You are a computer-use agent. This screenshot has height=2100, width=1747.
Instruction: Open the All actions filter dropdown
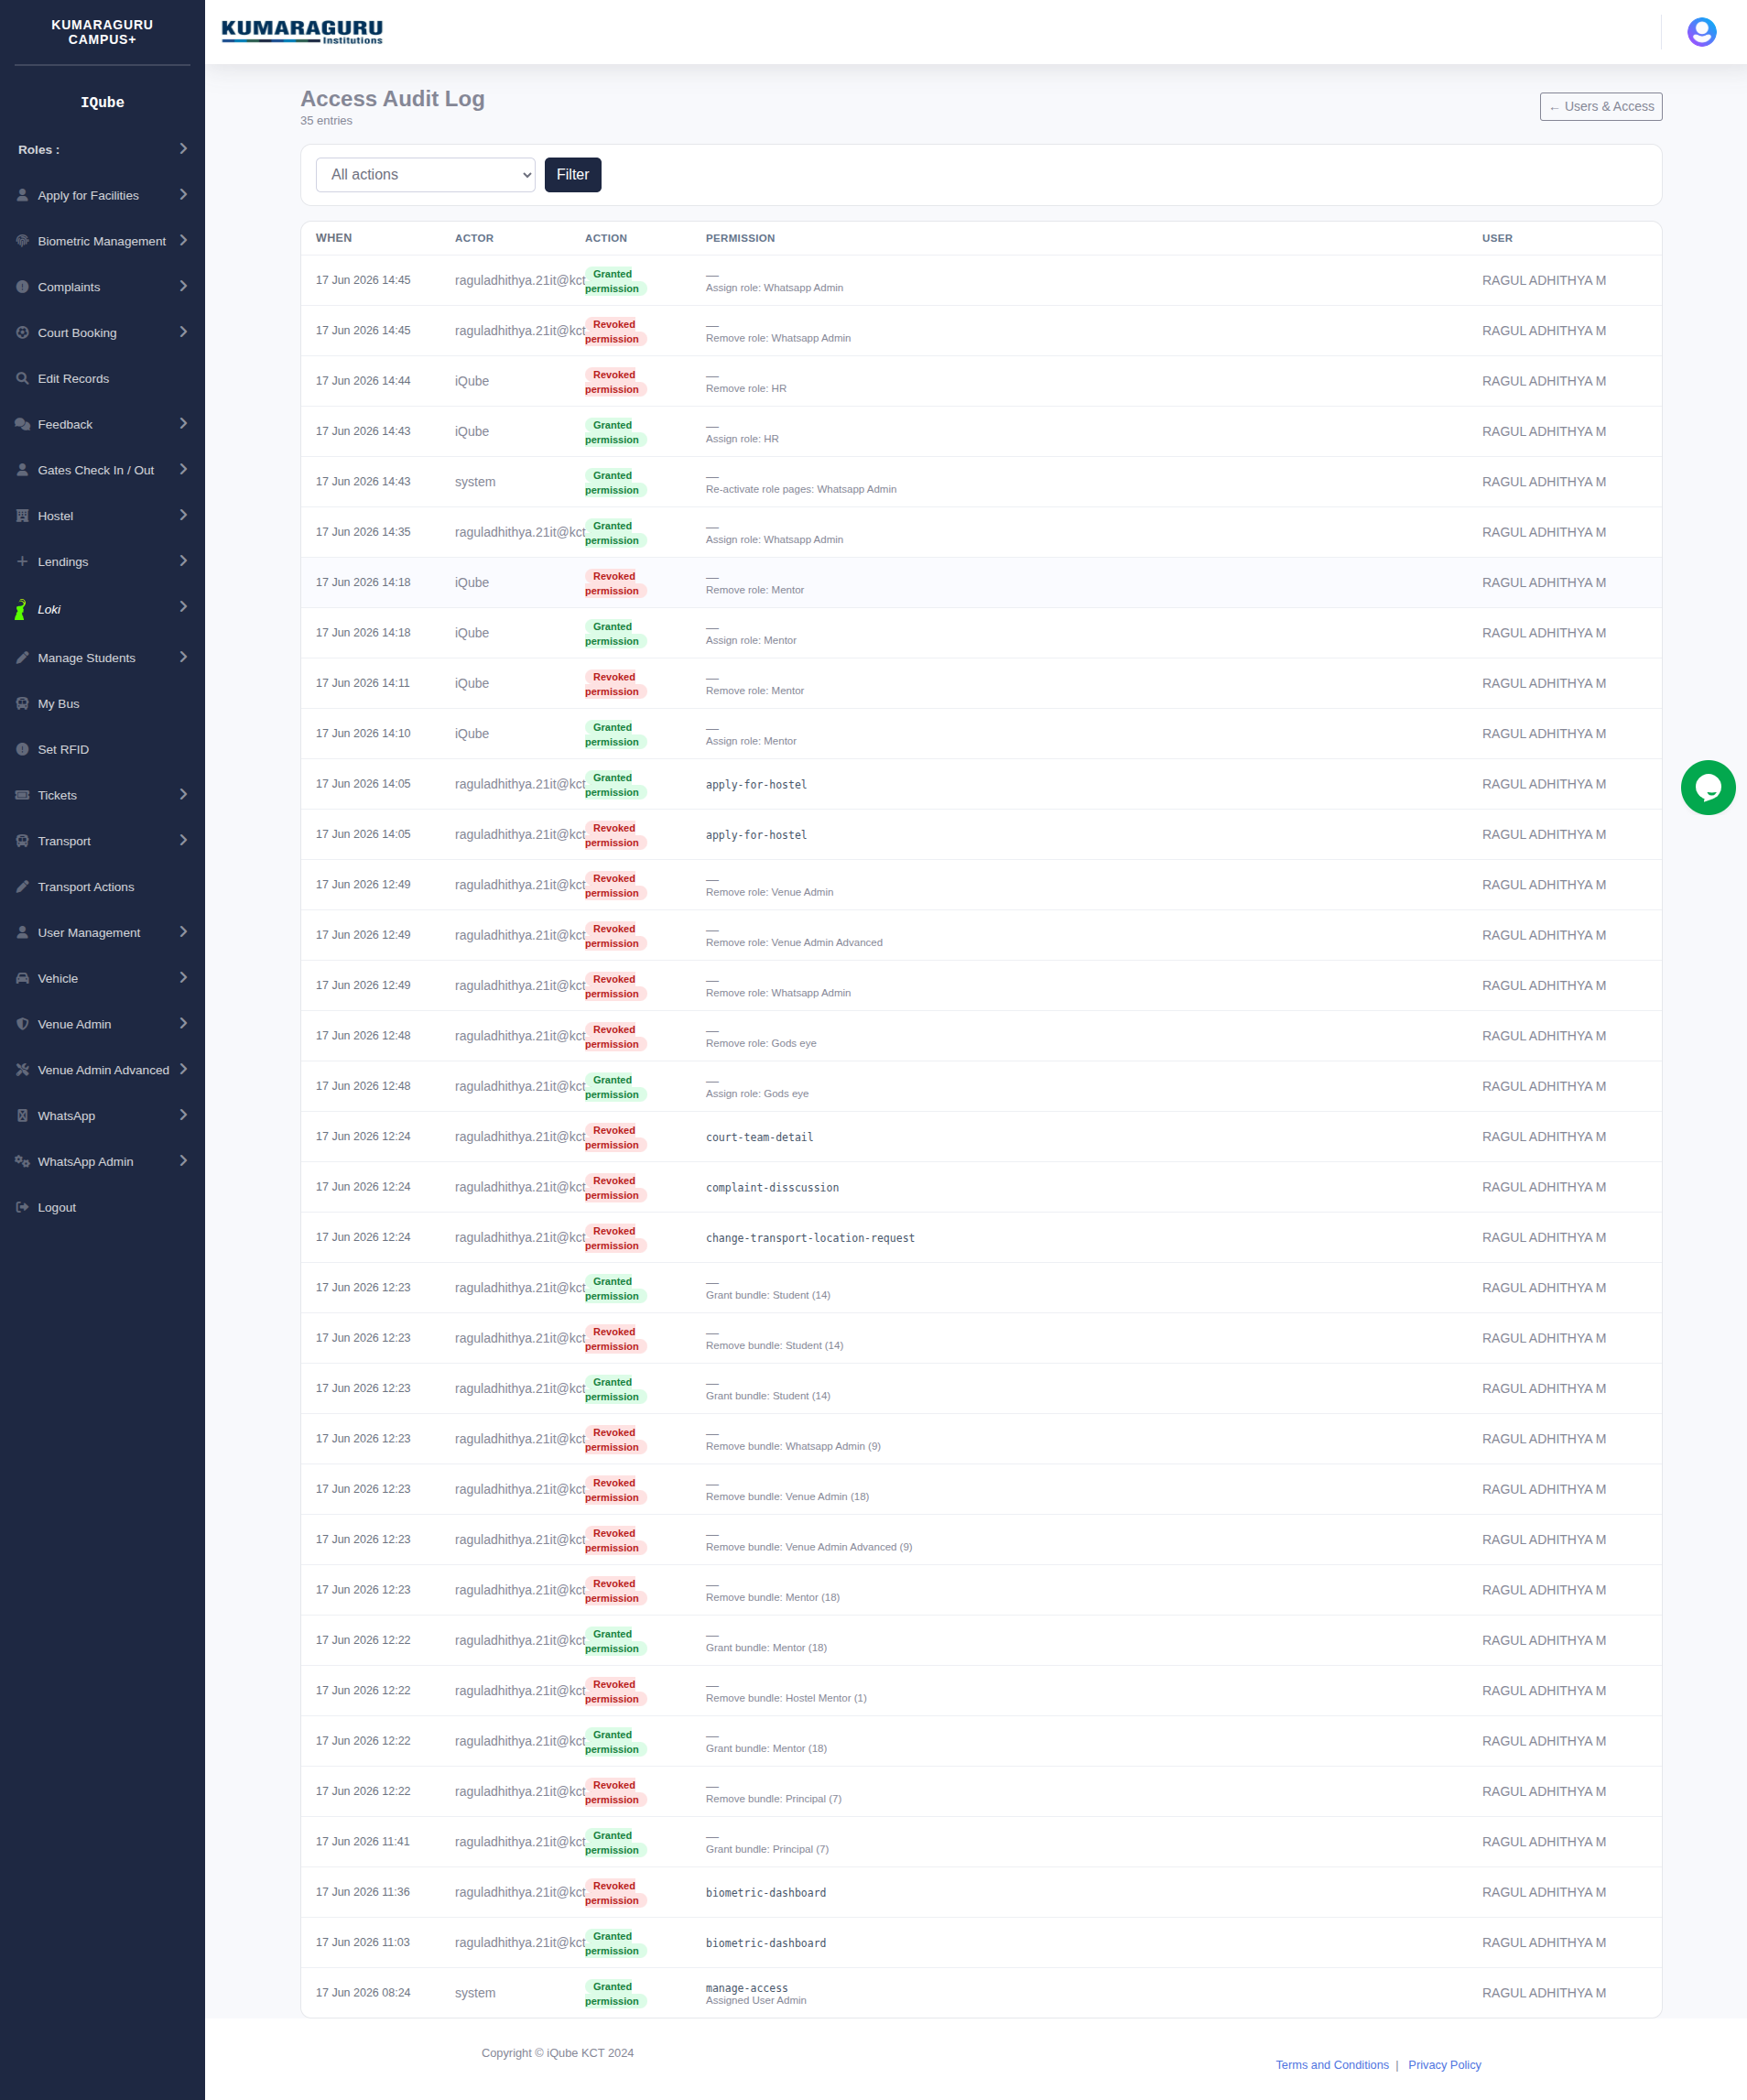point(425,175)
